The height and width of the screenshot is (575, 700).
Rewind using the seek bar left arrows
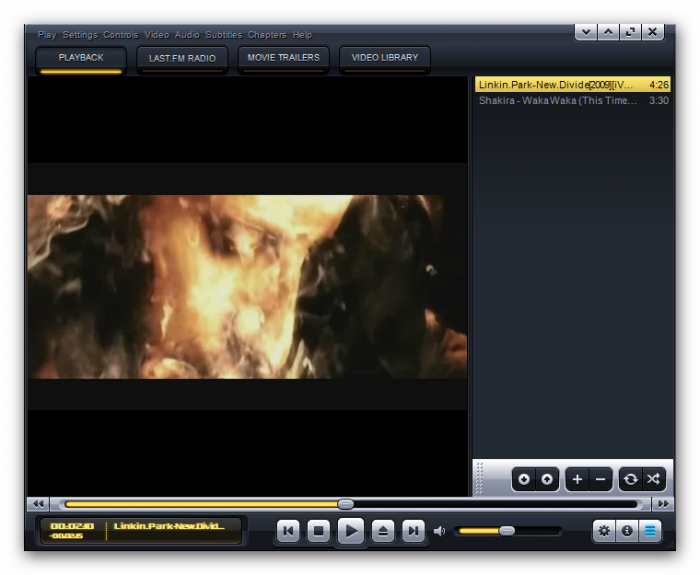pyautogui.click(x=38, y=504)
